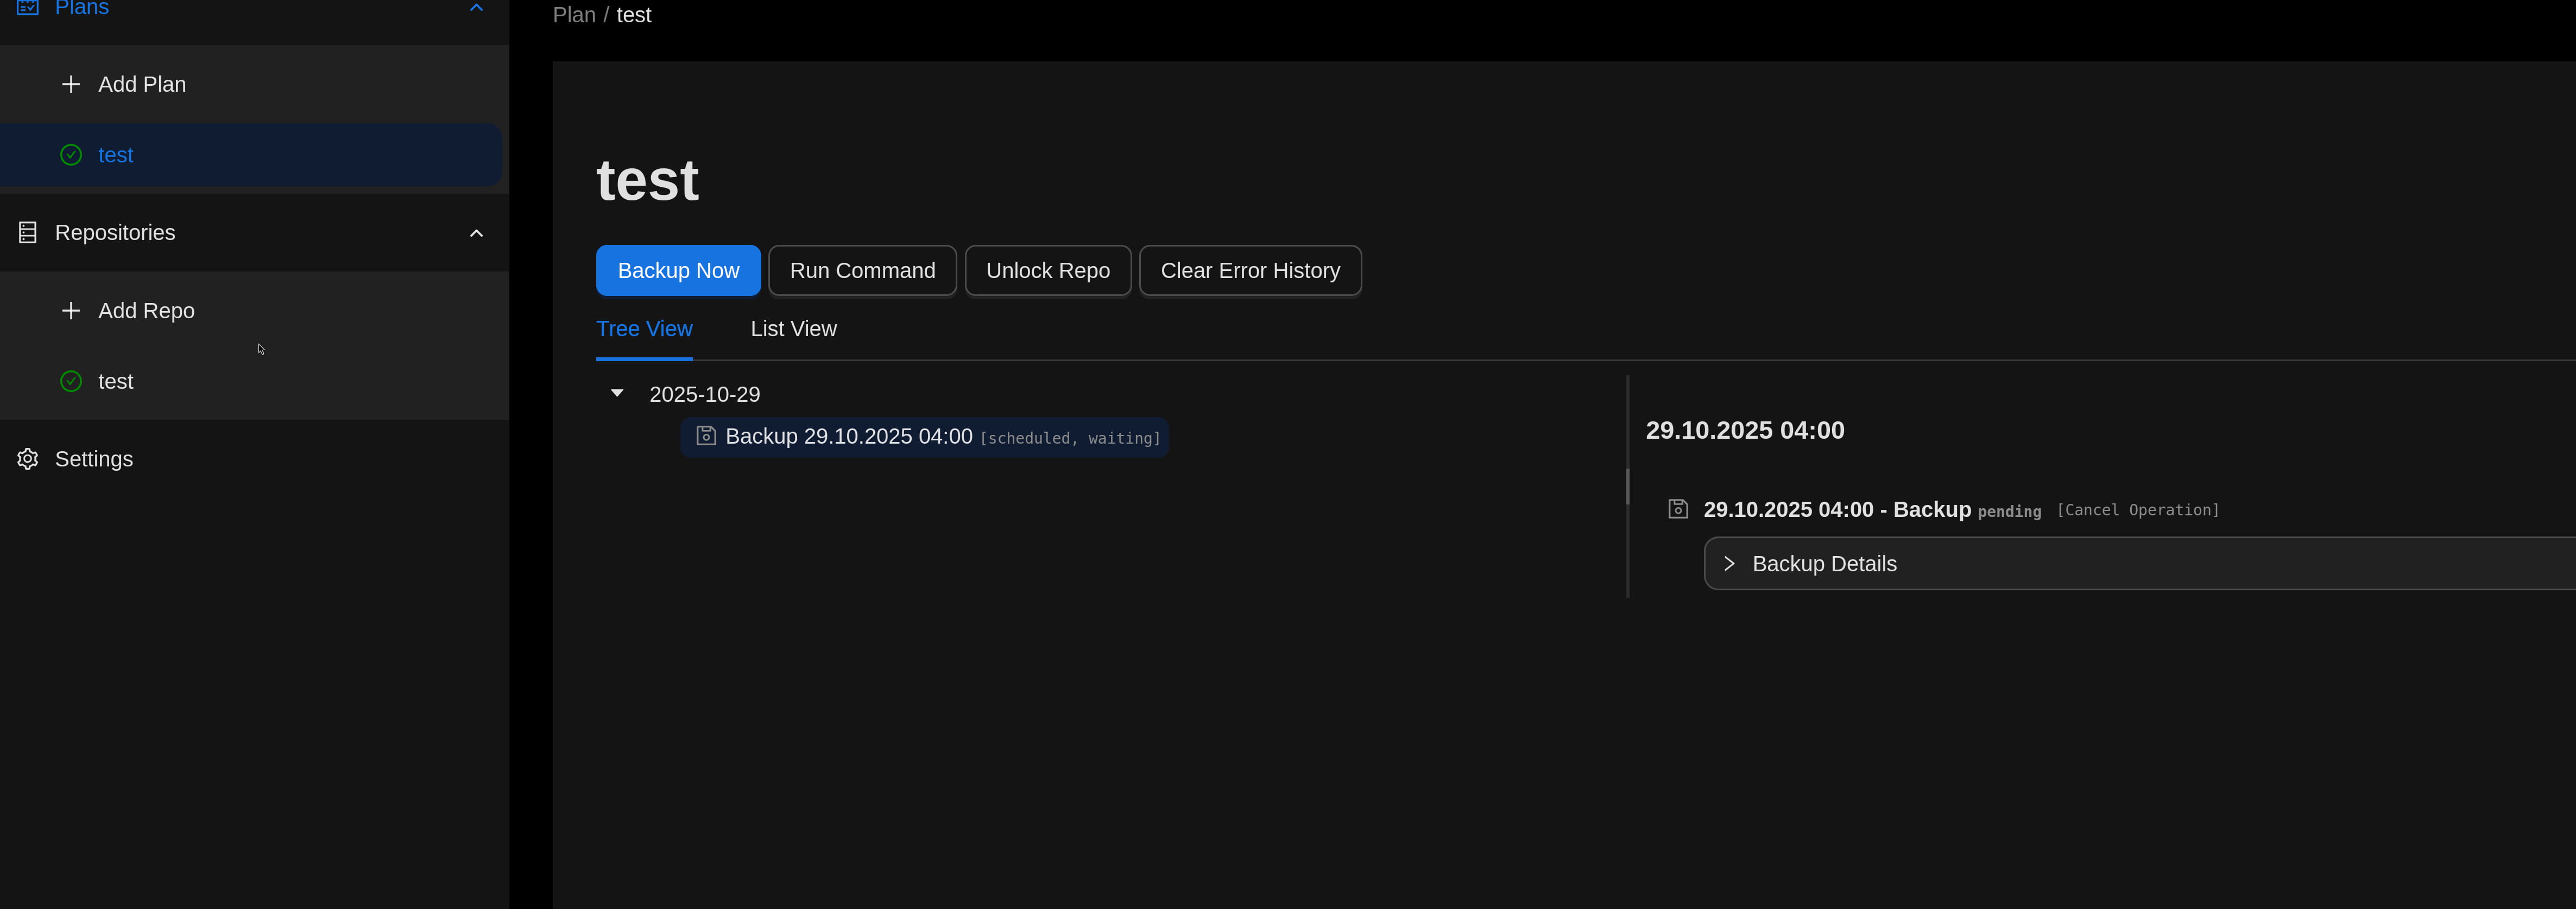Click the plus icon next to Add Plan
The width and height of the screenshot is (2576, 909).
pyautogui.click(x=71, y=84)
